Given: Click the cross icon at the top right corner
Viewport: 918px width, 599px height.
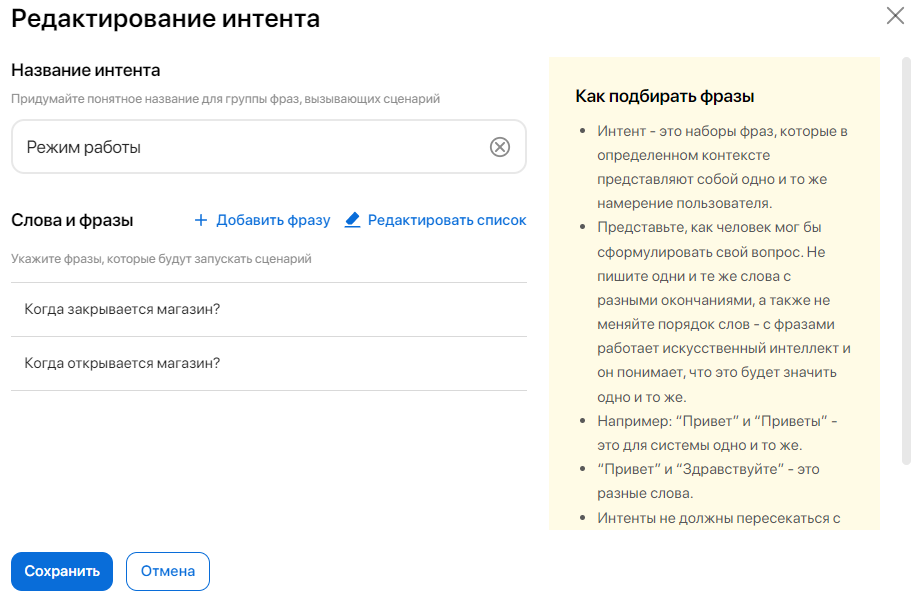Looking at the screenshot, I should pyautogui.click(x=895, y=16).
